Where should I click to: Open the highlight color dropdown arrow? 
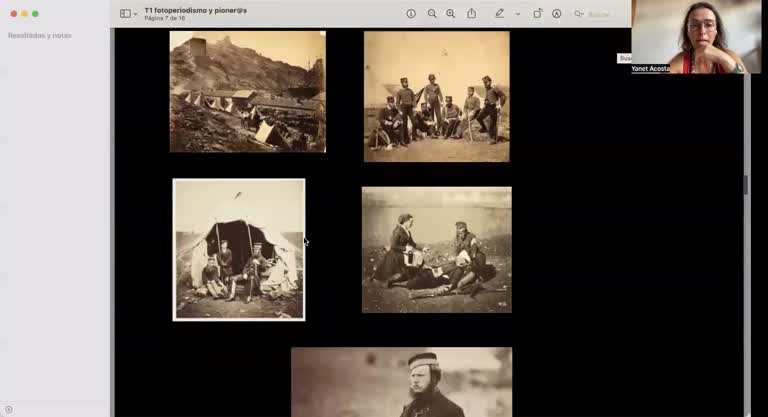click(517, 14)
